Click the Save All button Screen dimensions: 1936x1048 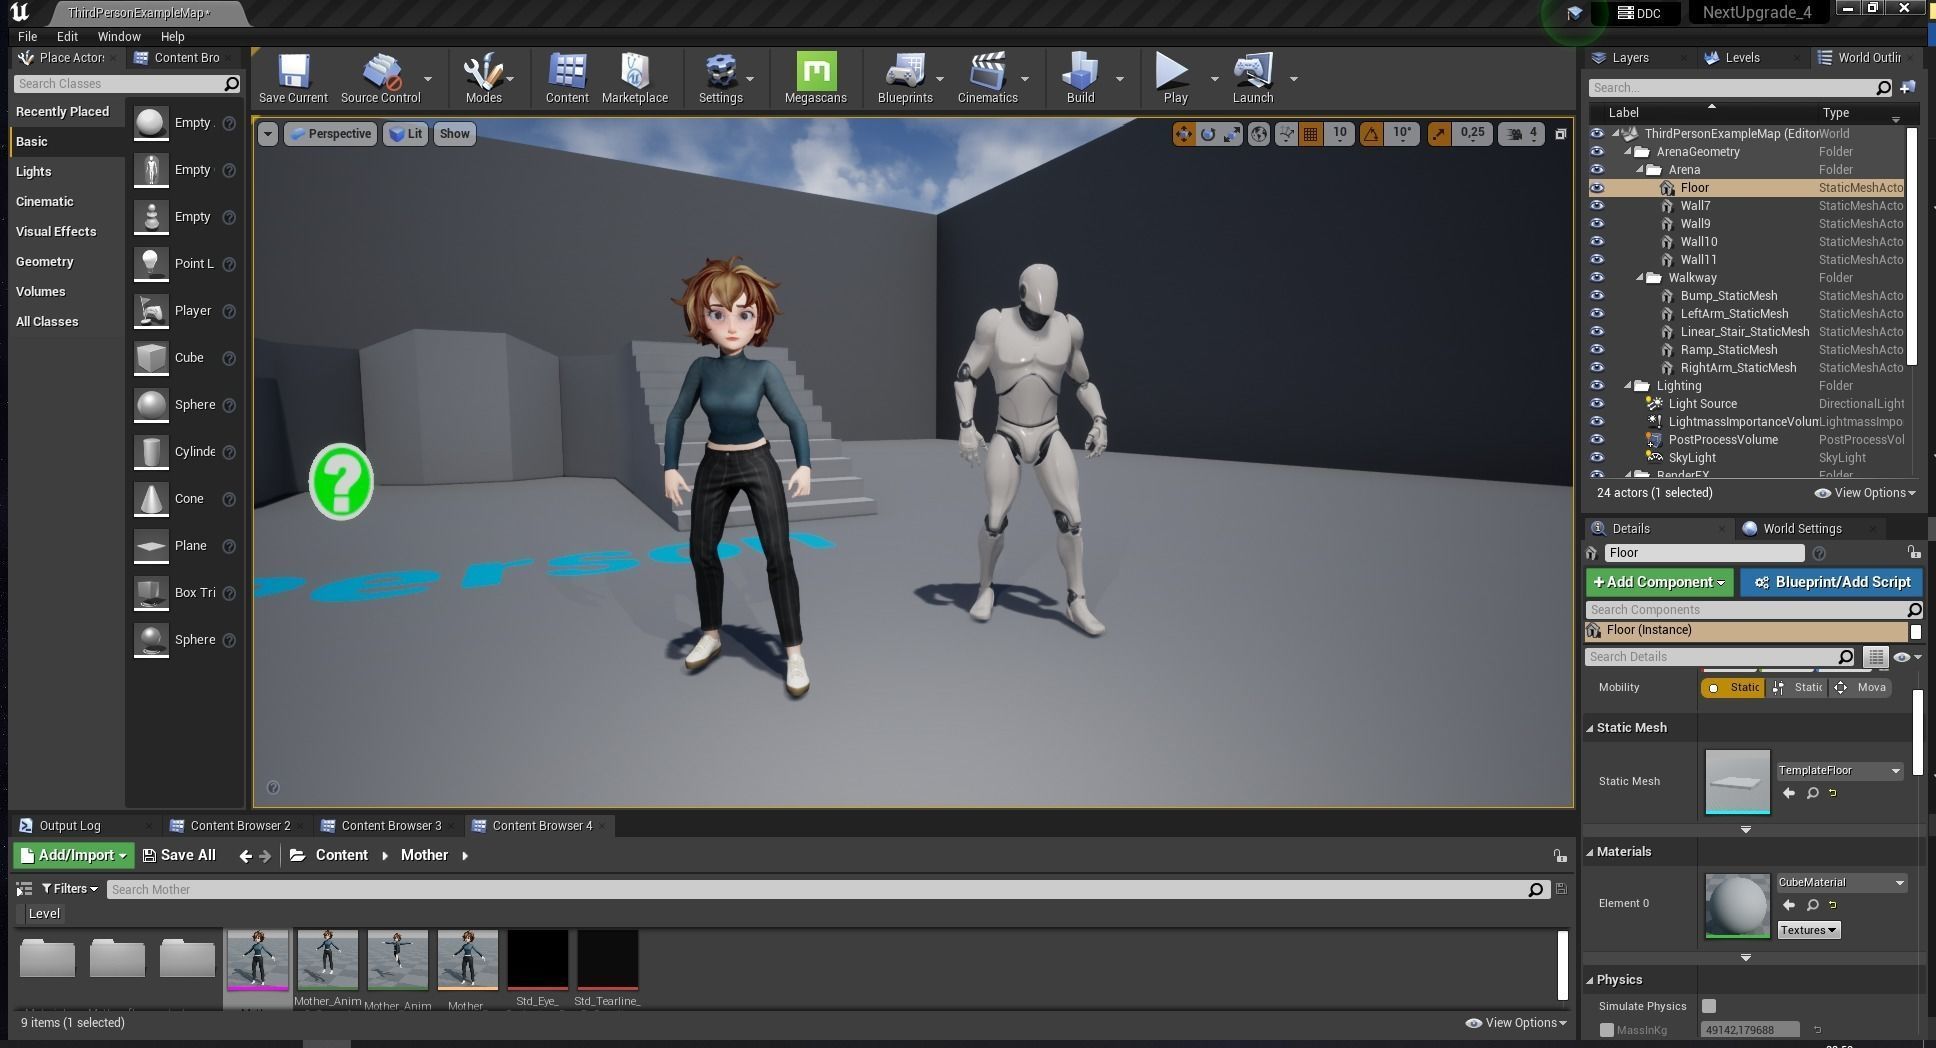tap(179, 856)
